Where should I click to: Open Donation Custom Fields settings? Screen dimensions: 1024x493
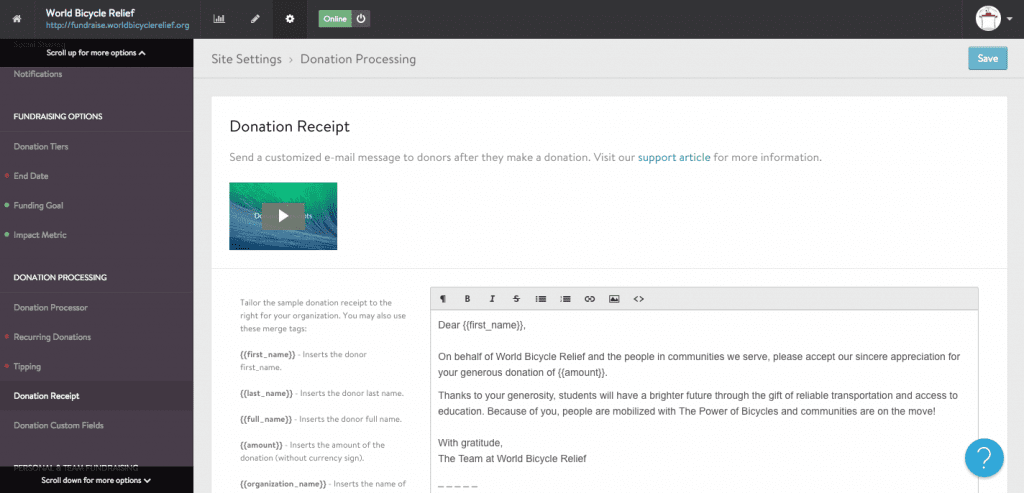pyautogui.click(x=59, y=425)
